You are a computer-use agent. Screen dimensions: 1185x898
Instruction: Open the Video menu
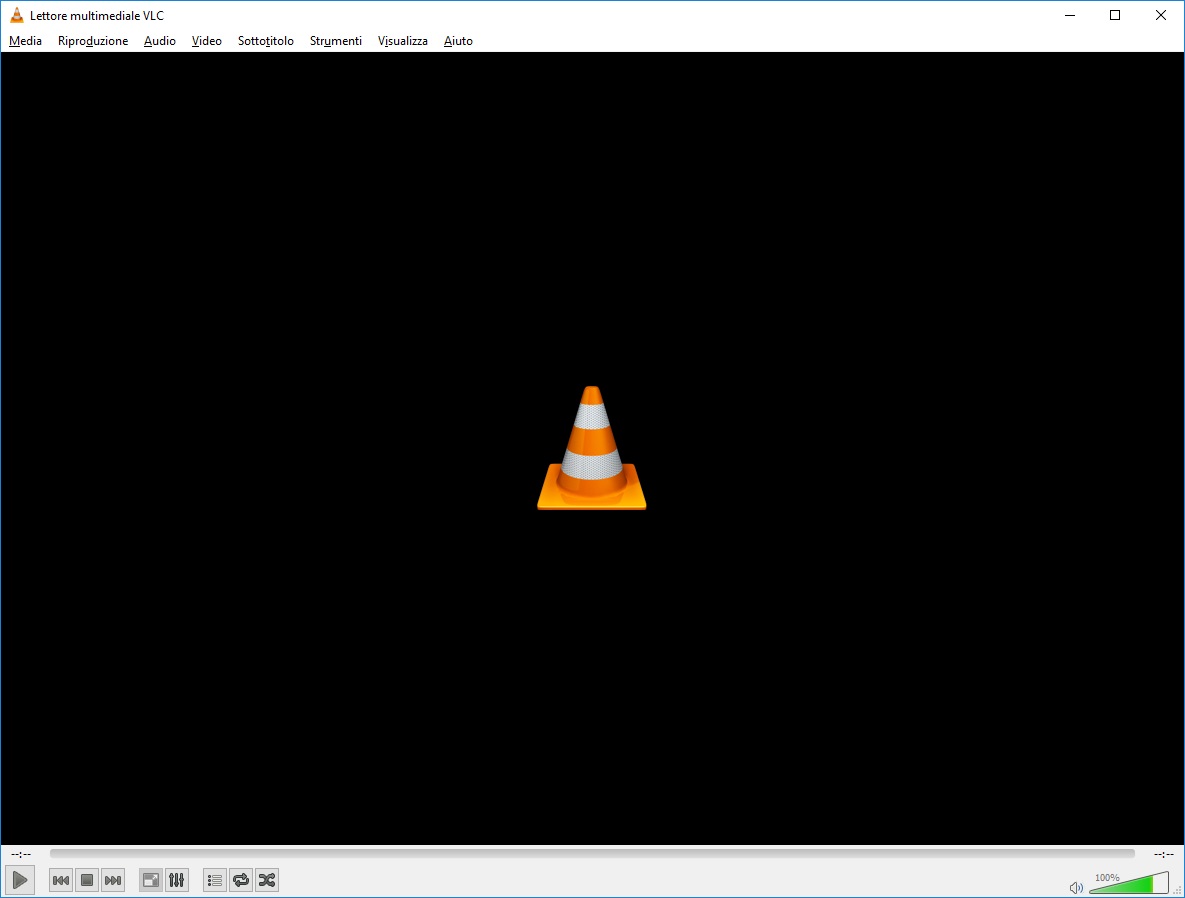(206, 41)
